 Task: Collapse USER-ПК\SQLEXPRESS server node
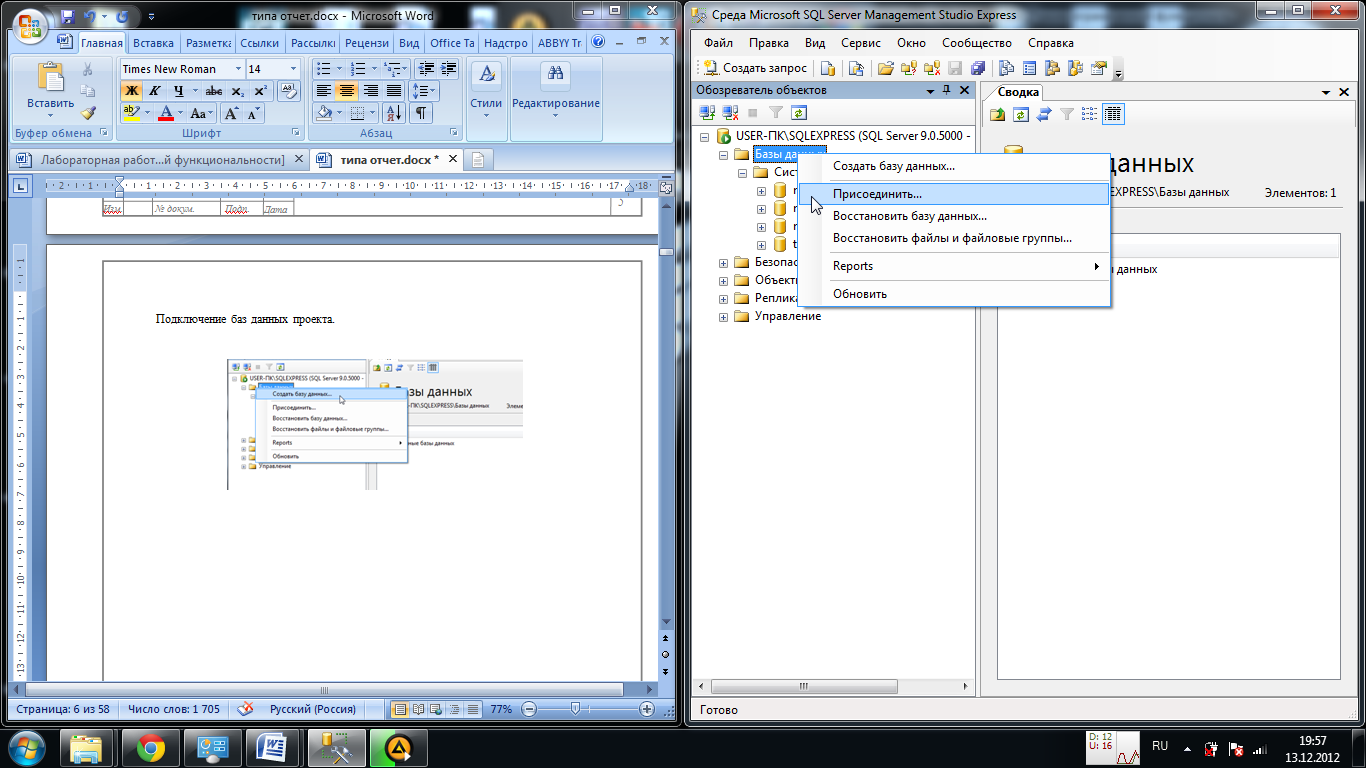click(x=703, y=136)
